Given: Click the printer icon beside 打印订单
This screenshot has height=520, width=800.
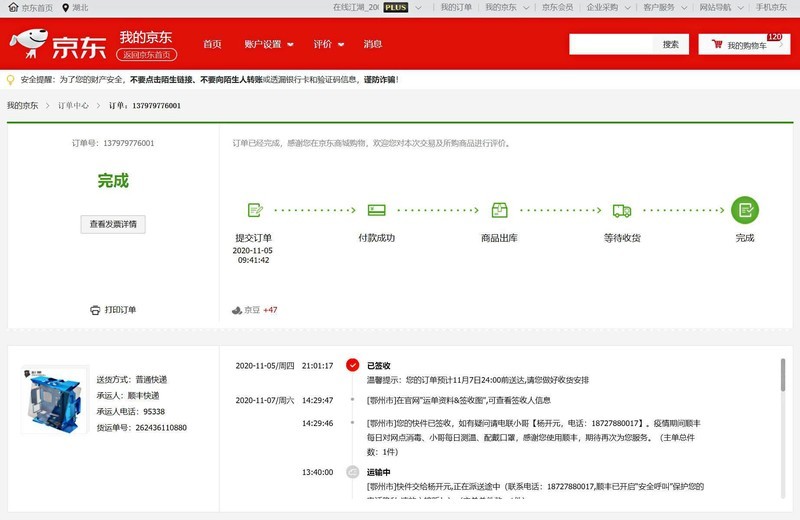Looking at the screenshot, I should (x=95, y=310).
